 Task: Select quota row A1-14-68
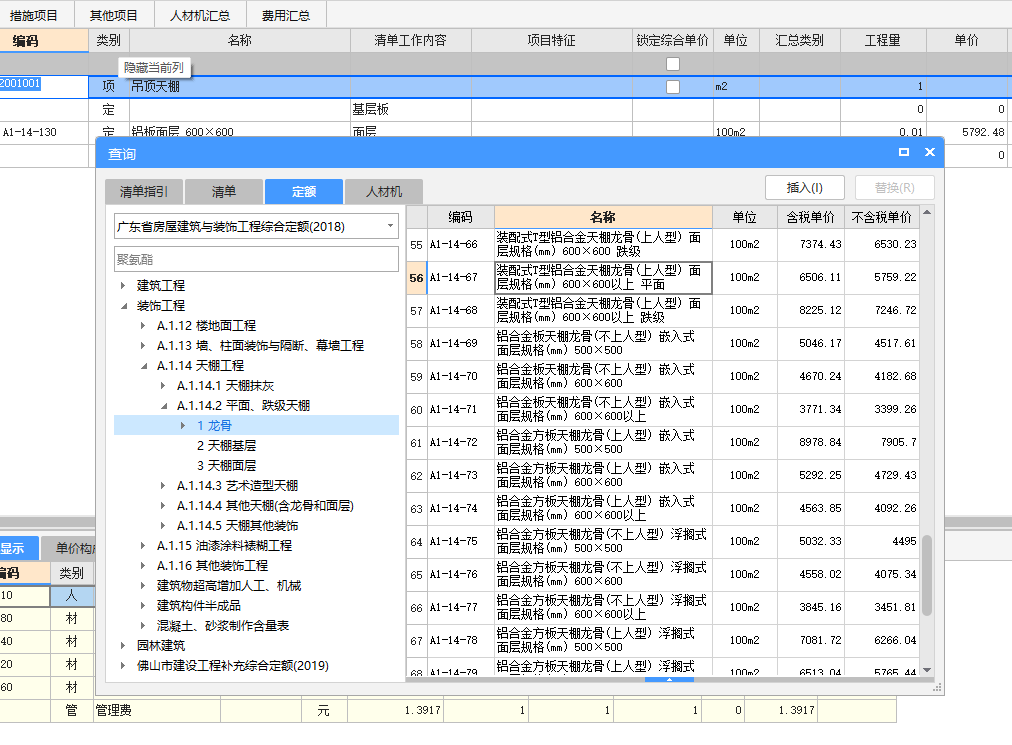(x=663, y=311)
